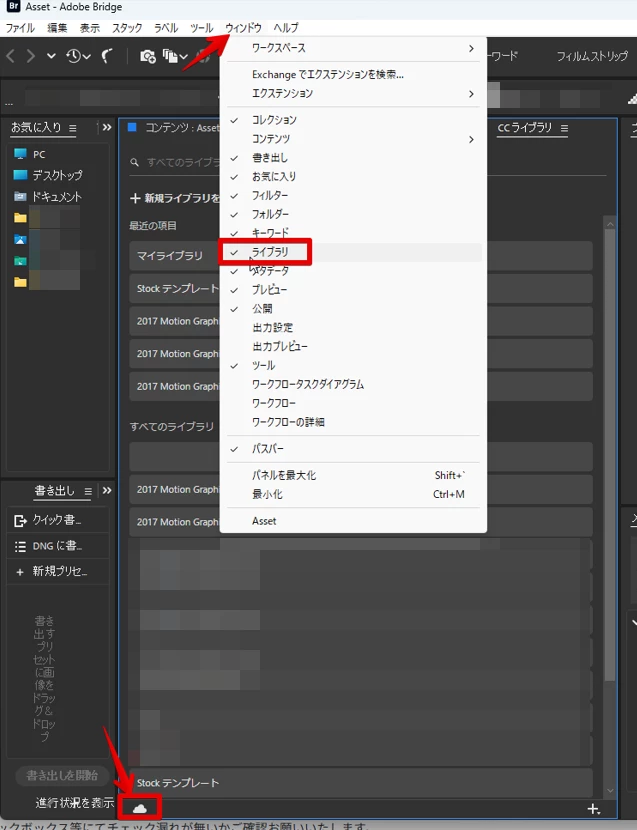The height and width of the screenshot is (830, 637).
Task: Click the boomerang return icon
Action: (x=107, y=55)
